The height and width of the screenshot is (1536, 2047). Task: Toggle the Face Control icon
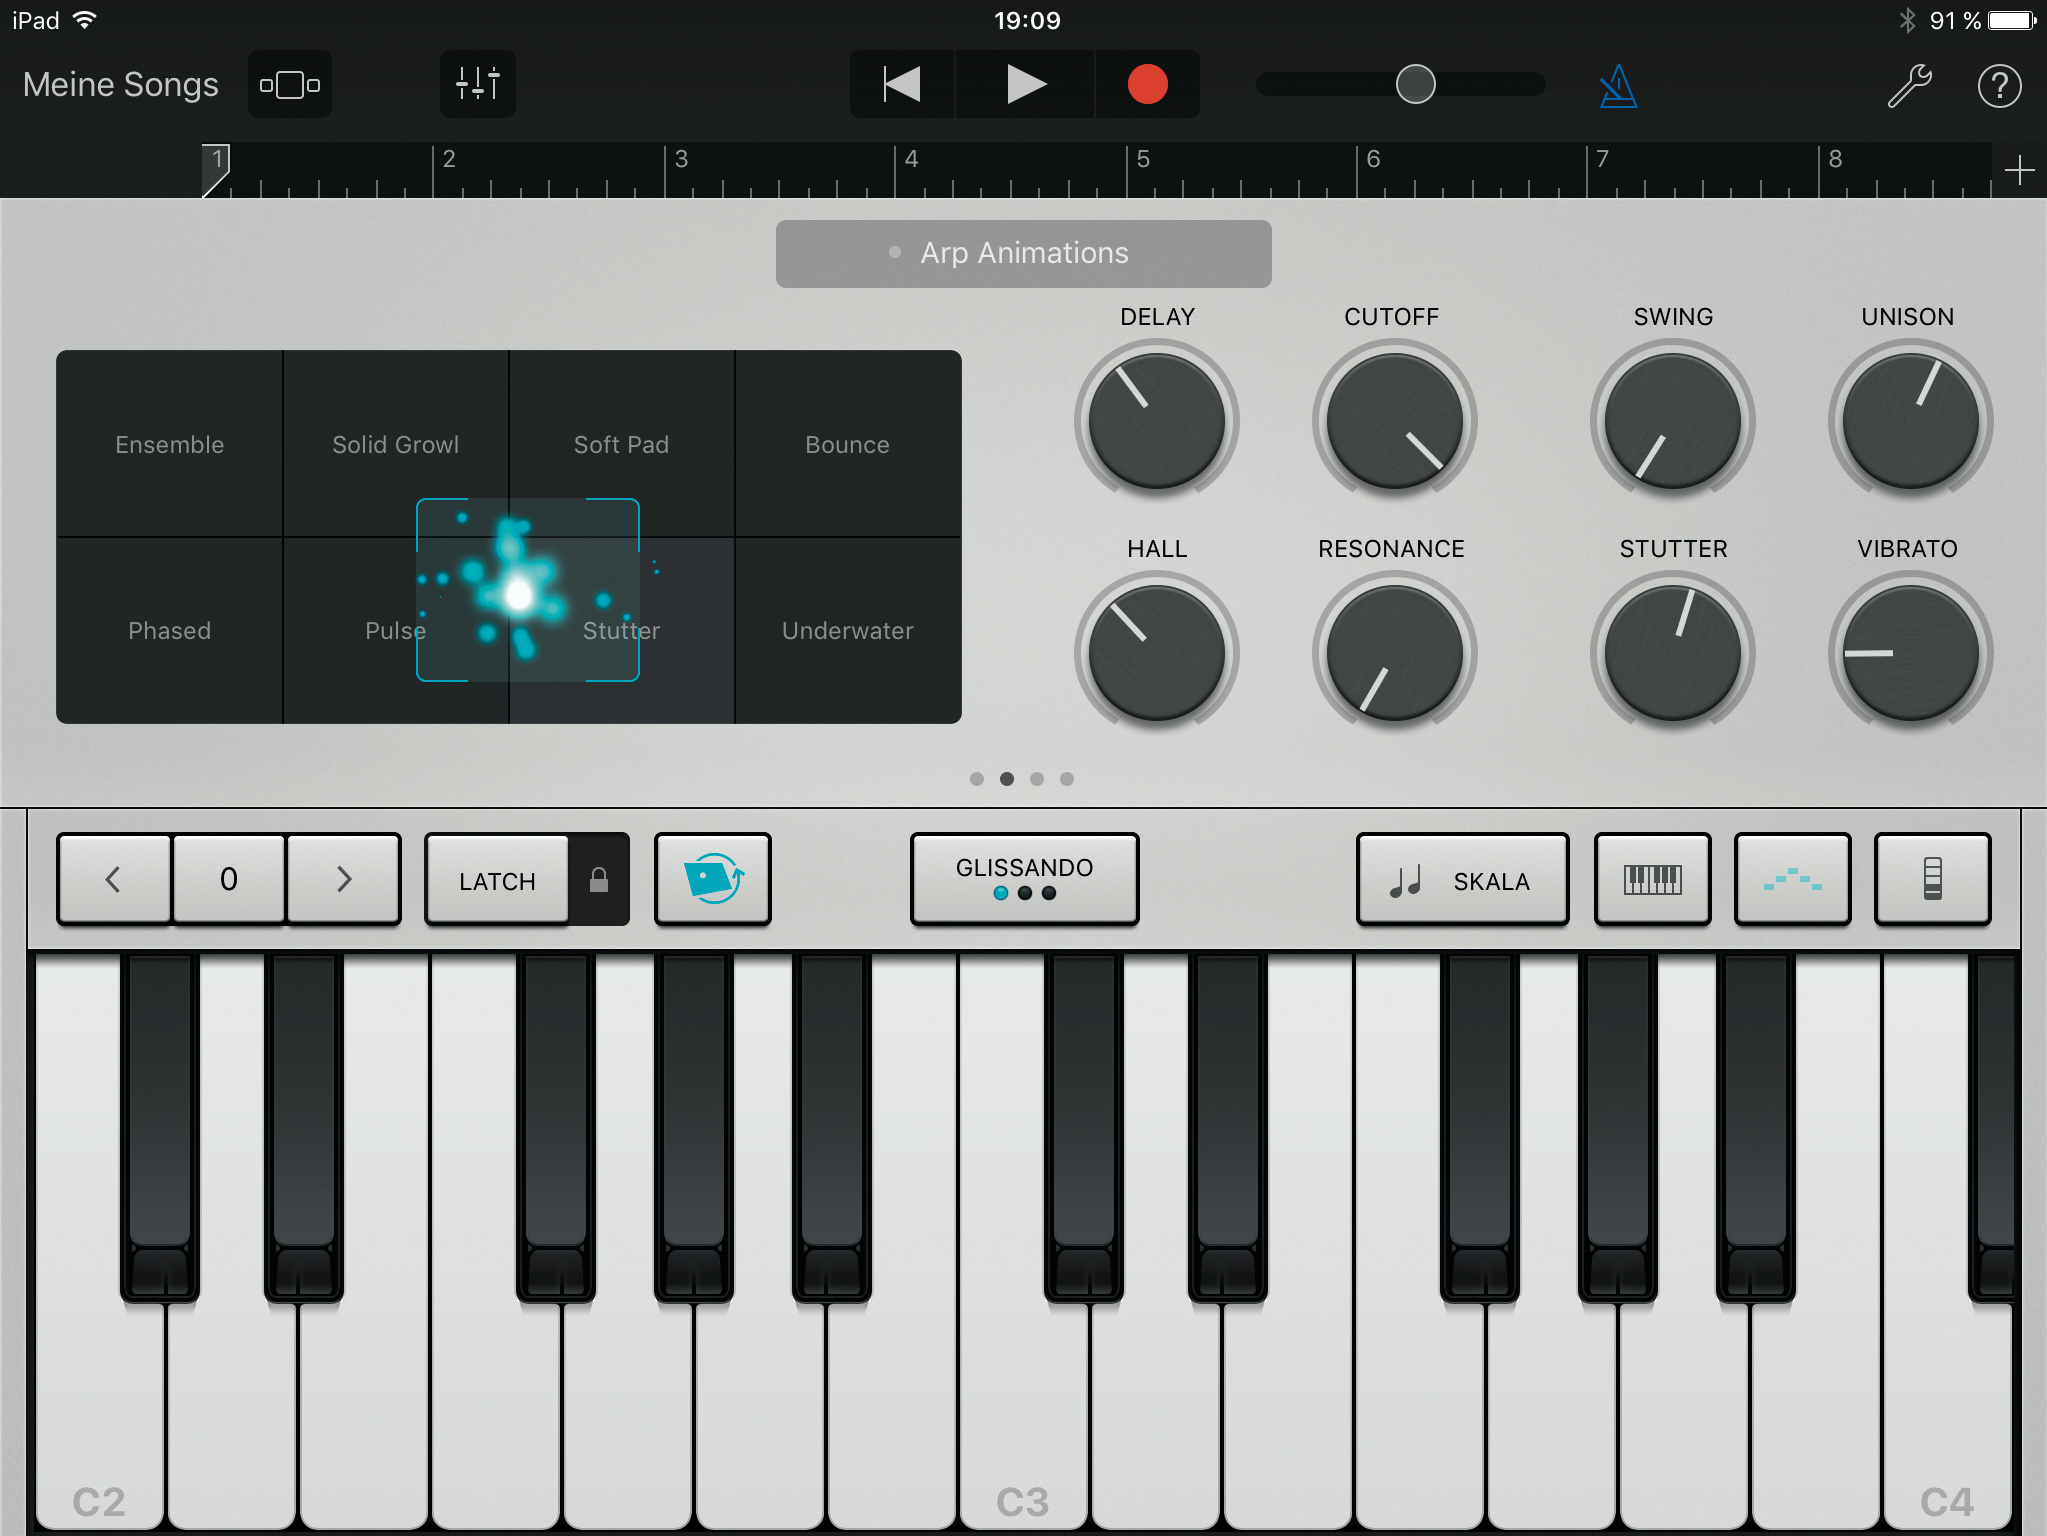tap(712, 879)
